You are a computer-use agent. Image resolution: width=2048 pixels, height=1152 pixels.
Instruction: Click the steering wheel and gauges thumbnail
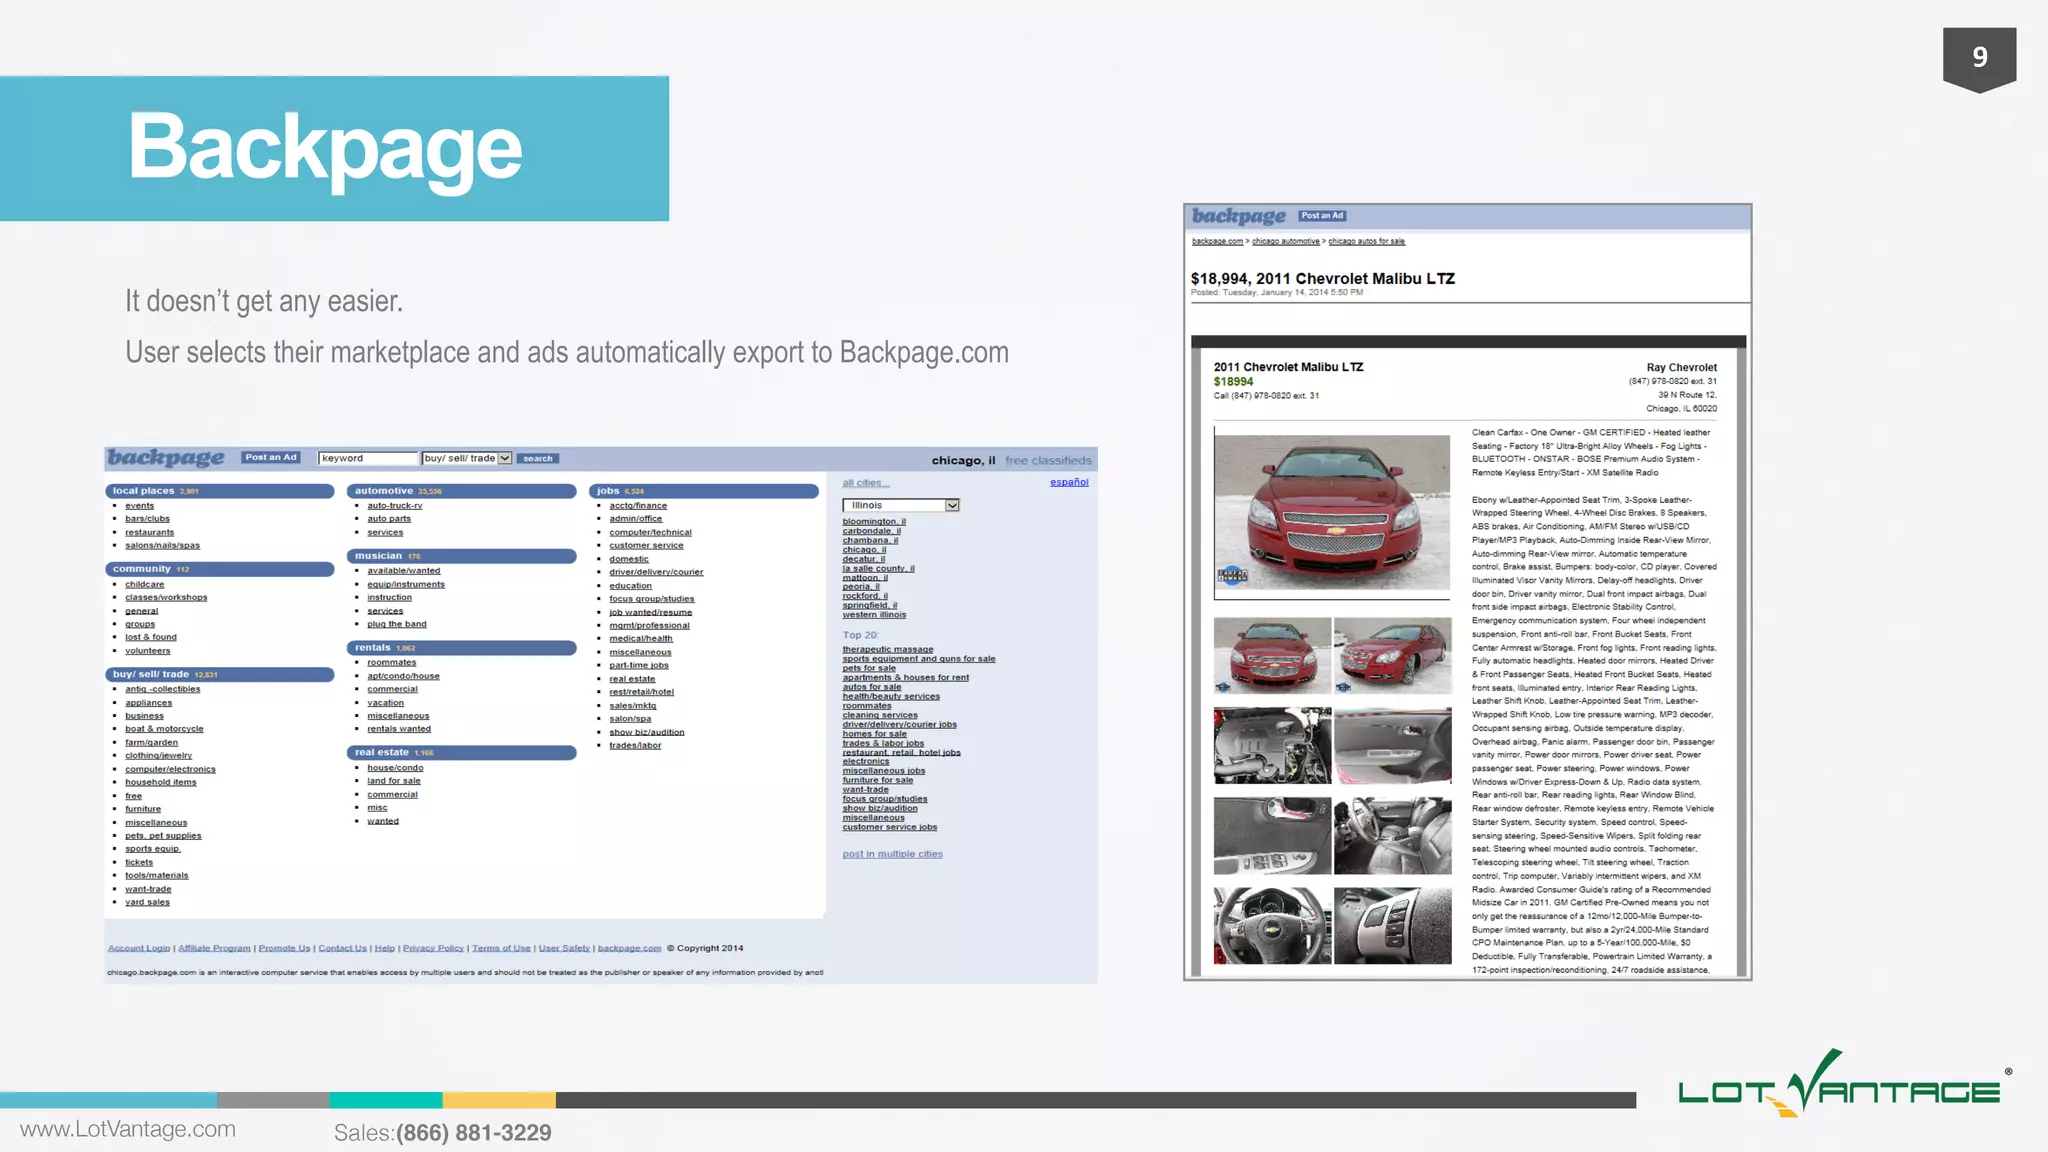click(x=1272, y=926)
